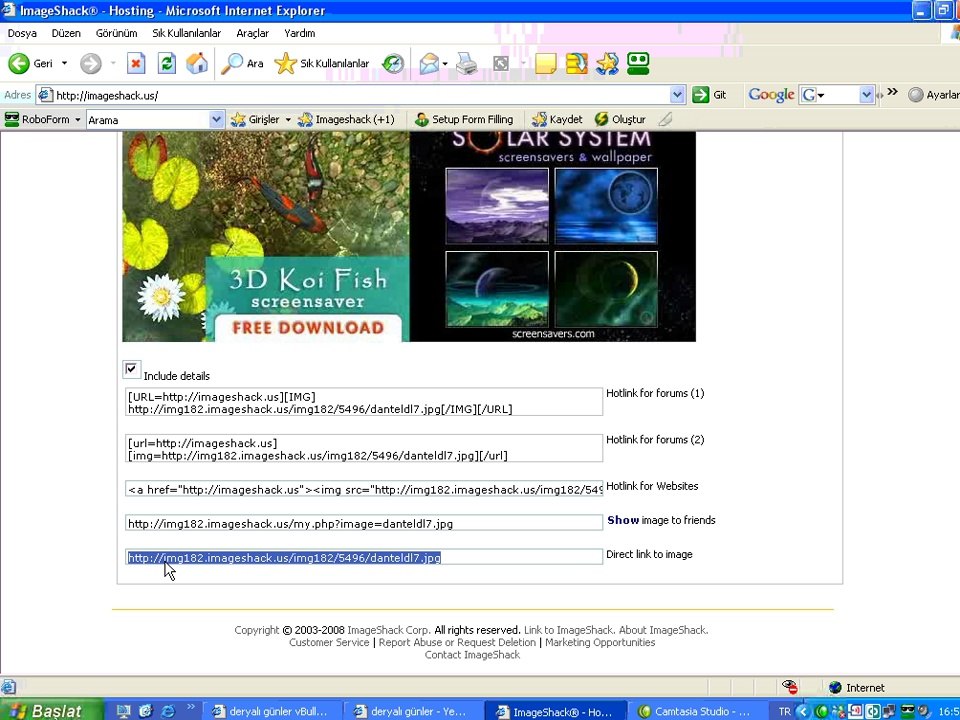Print the page with printer icon
This screenshot has width=960, height=720.
[x=467, y=63]
